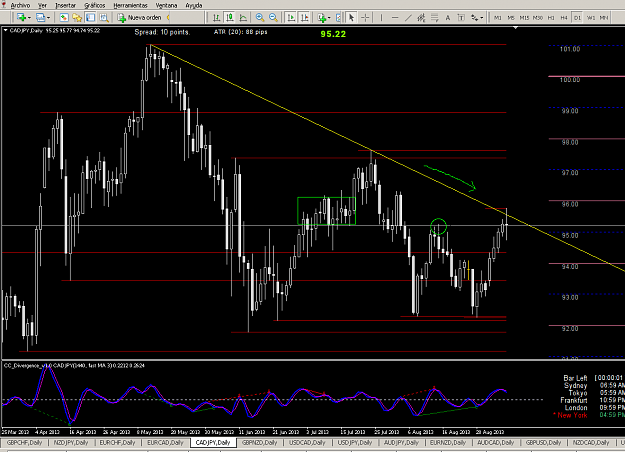The image size is (625, 452).
Task: Switch to M1 timeframe
Action: 497,18
